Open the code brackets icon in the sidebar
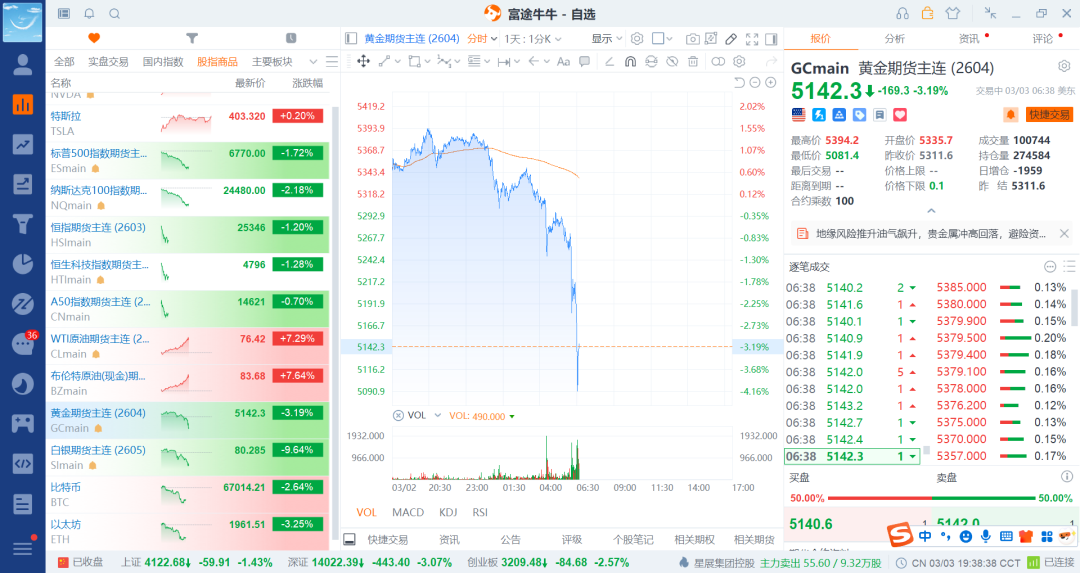This screenshot has height=573, width=1080. 23,463
